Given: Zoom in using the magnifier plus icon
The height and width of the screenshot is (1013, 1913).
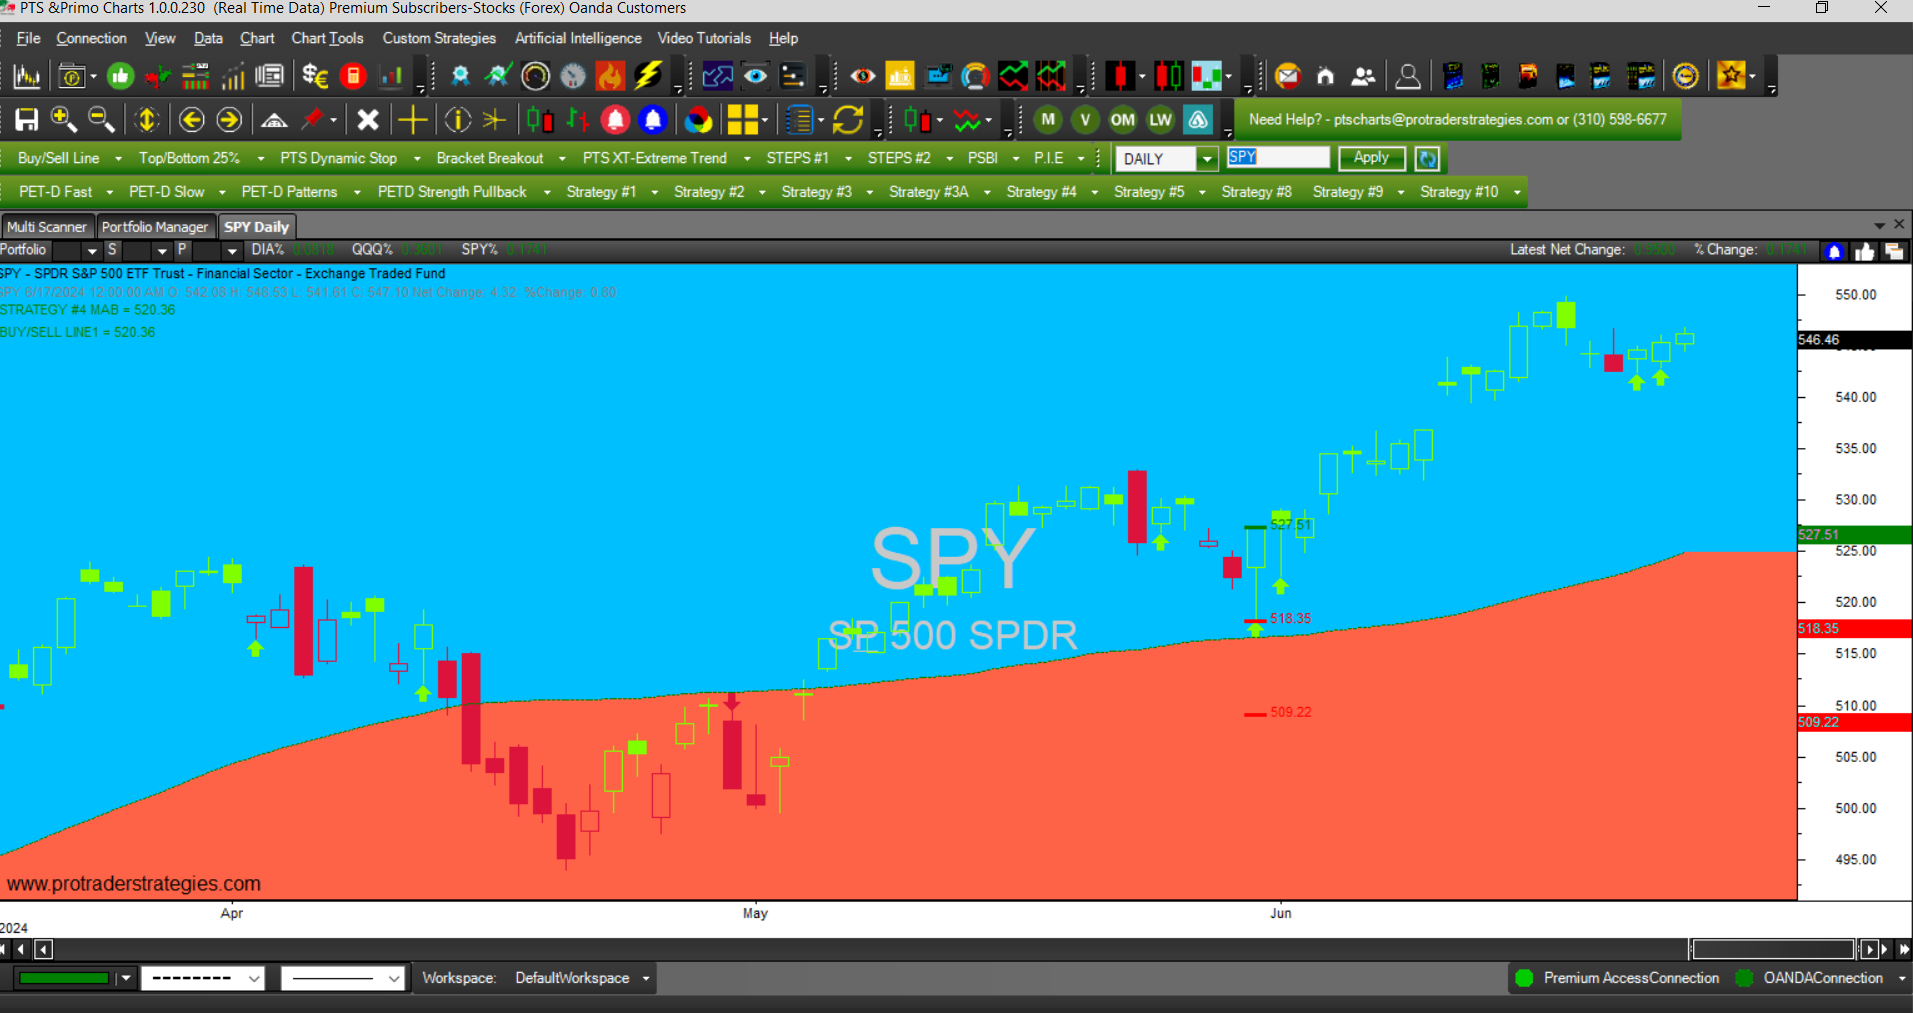Looking at the screenshot, I should [63, 120].
